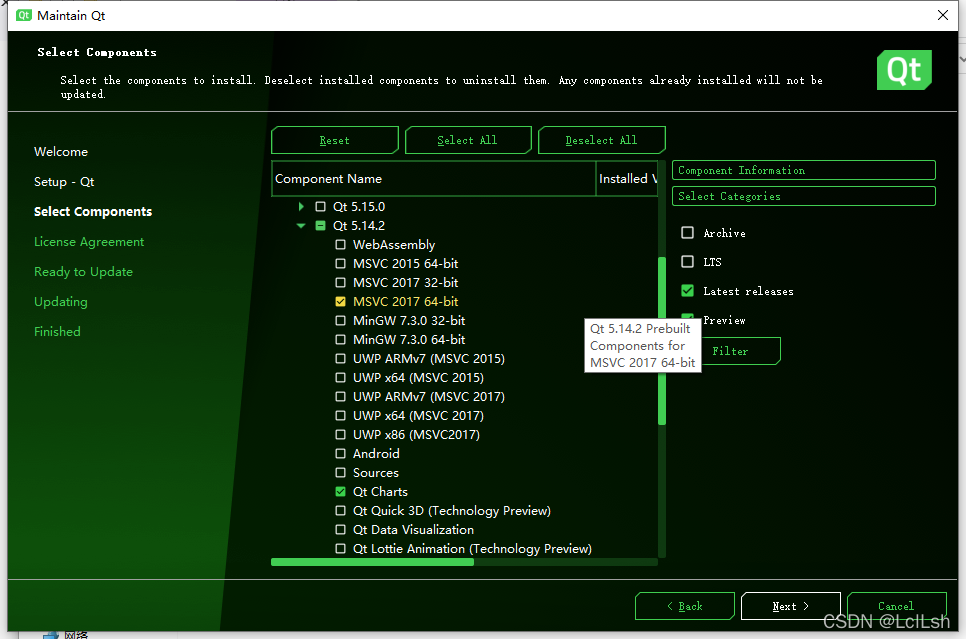Screen dimensions: 966x639
Task: Disable the Latest releases filter
Action: [x=688, y=290]
